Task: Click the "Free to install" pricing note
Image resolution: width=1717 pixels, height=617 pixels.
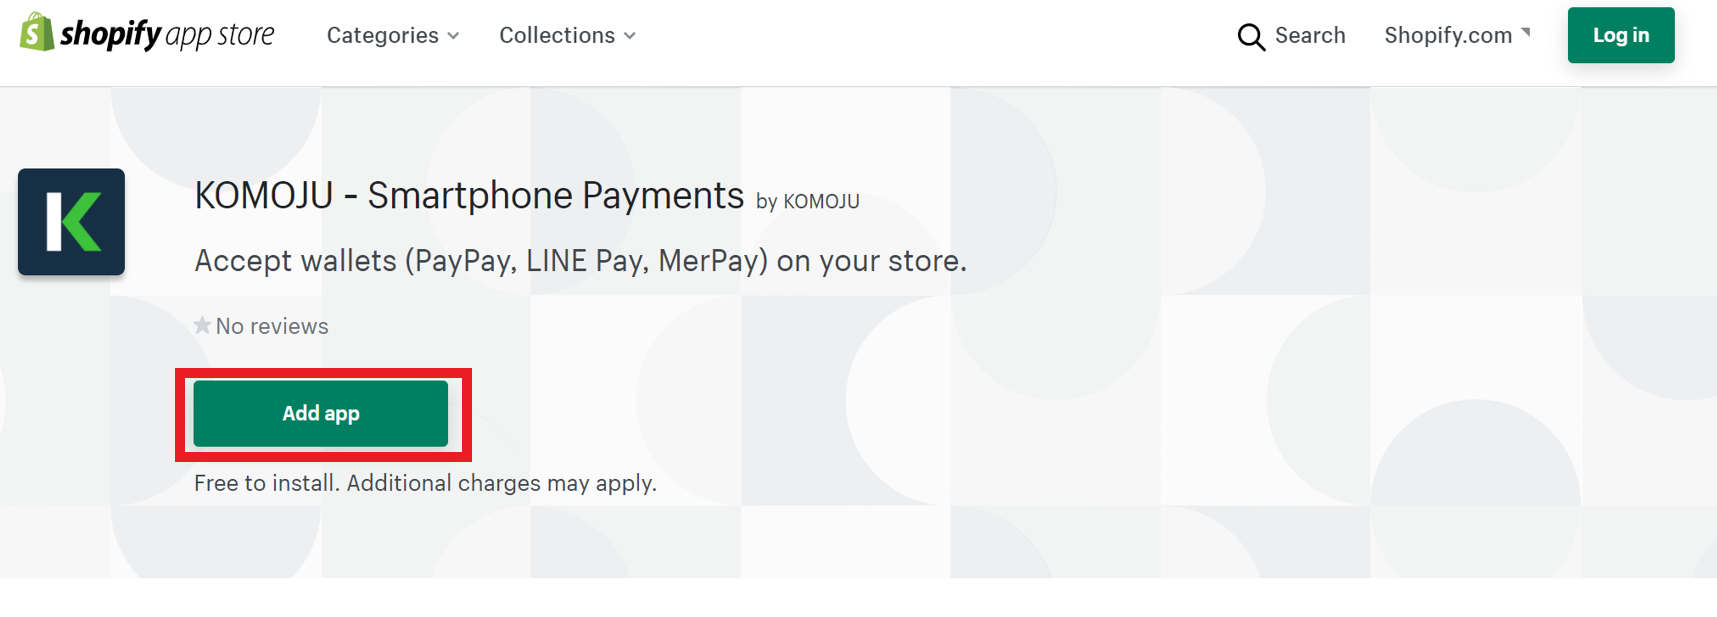Action: click(x=425, y=483)
